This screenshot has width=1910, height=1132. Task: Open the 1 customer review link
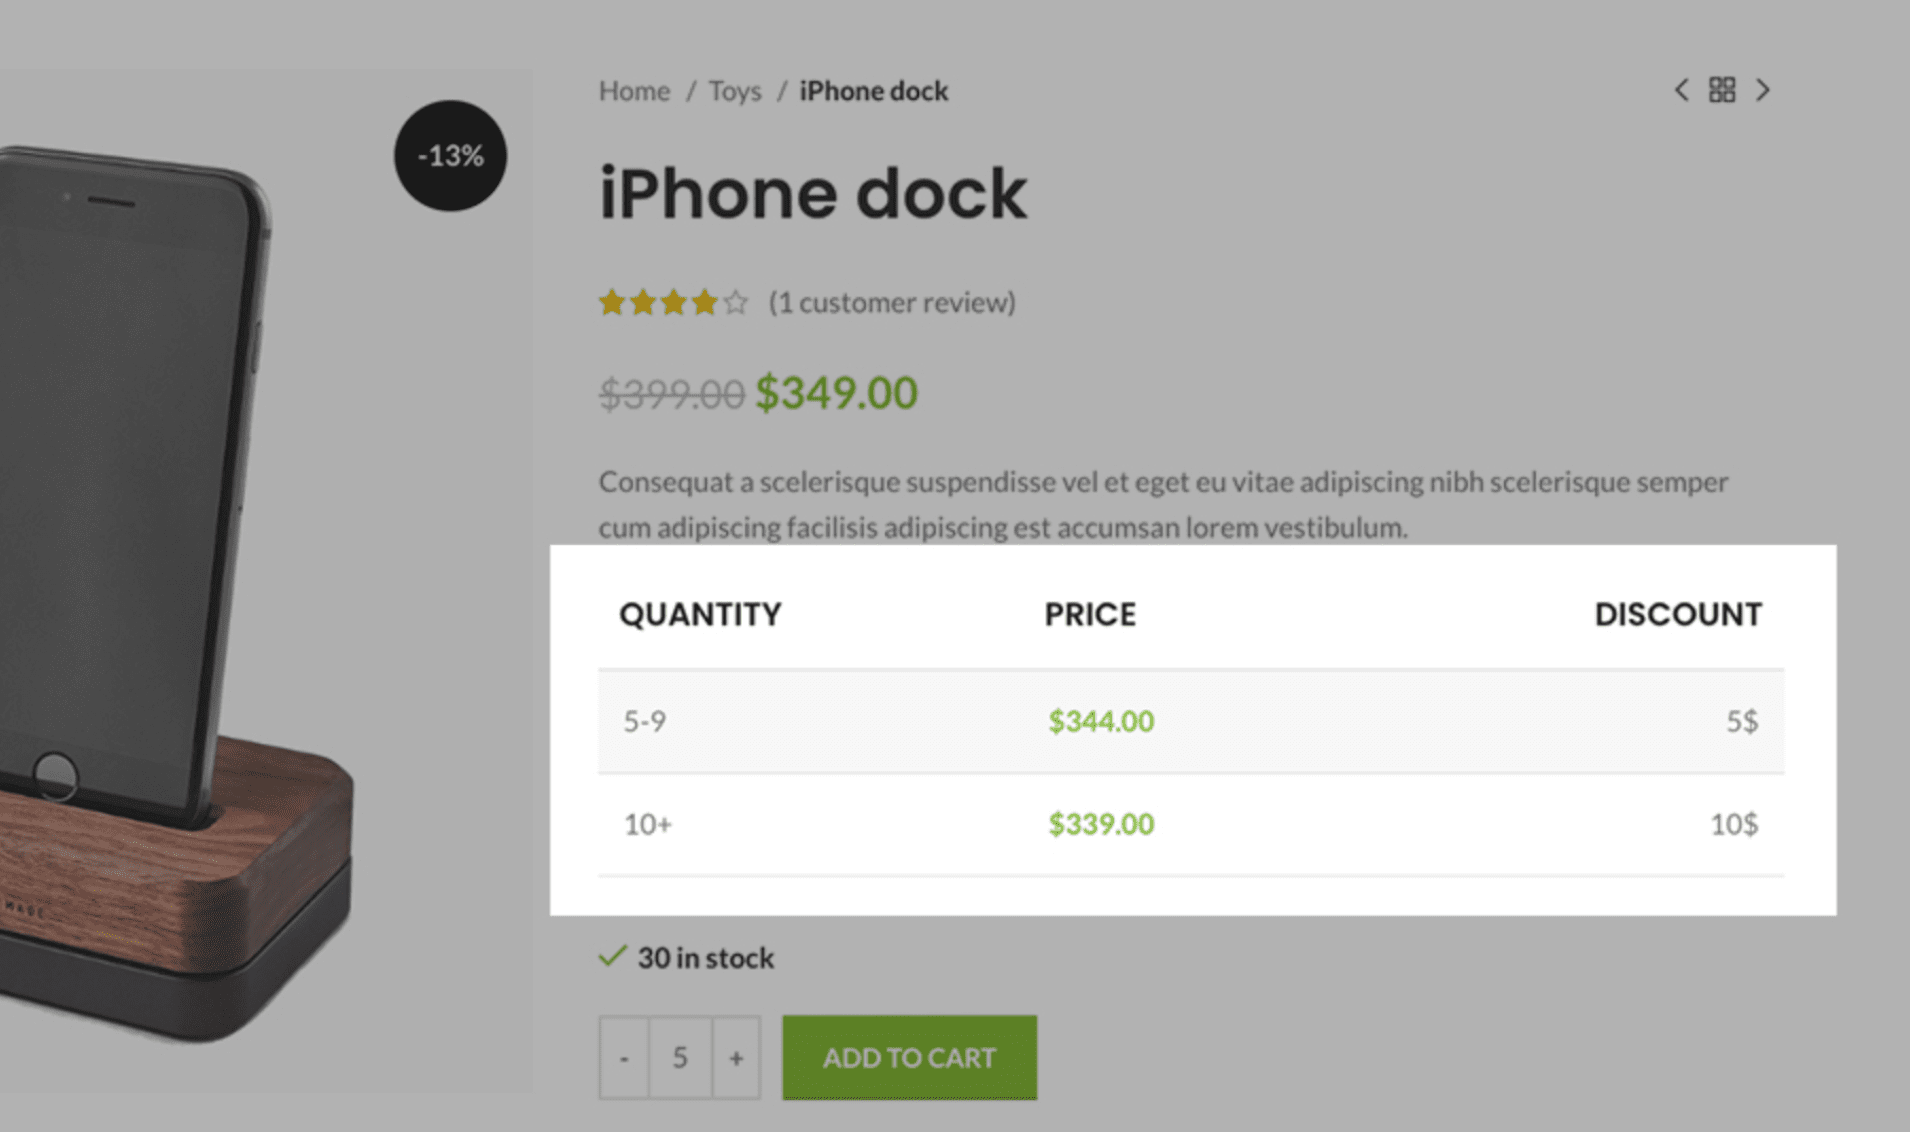click(892, 302)
